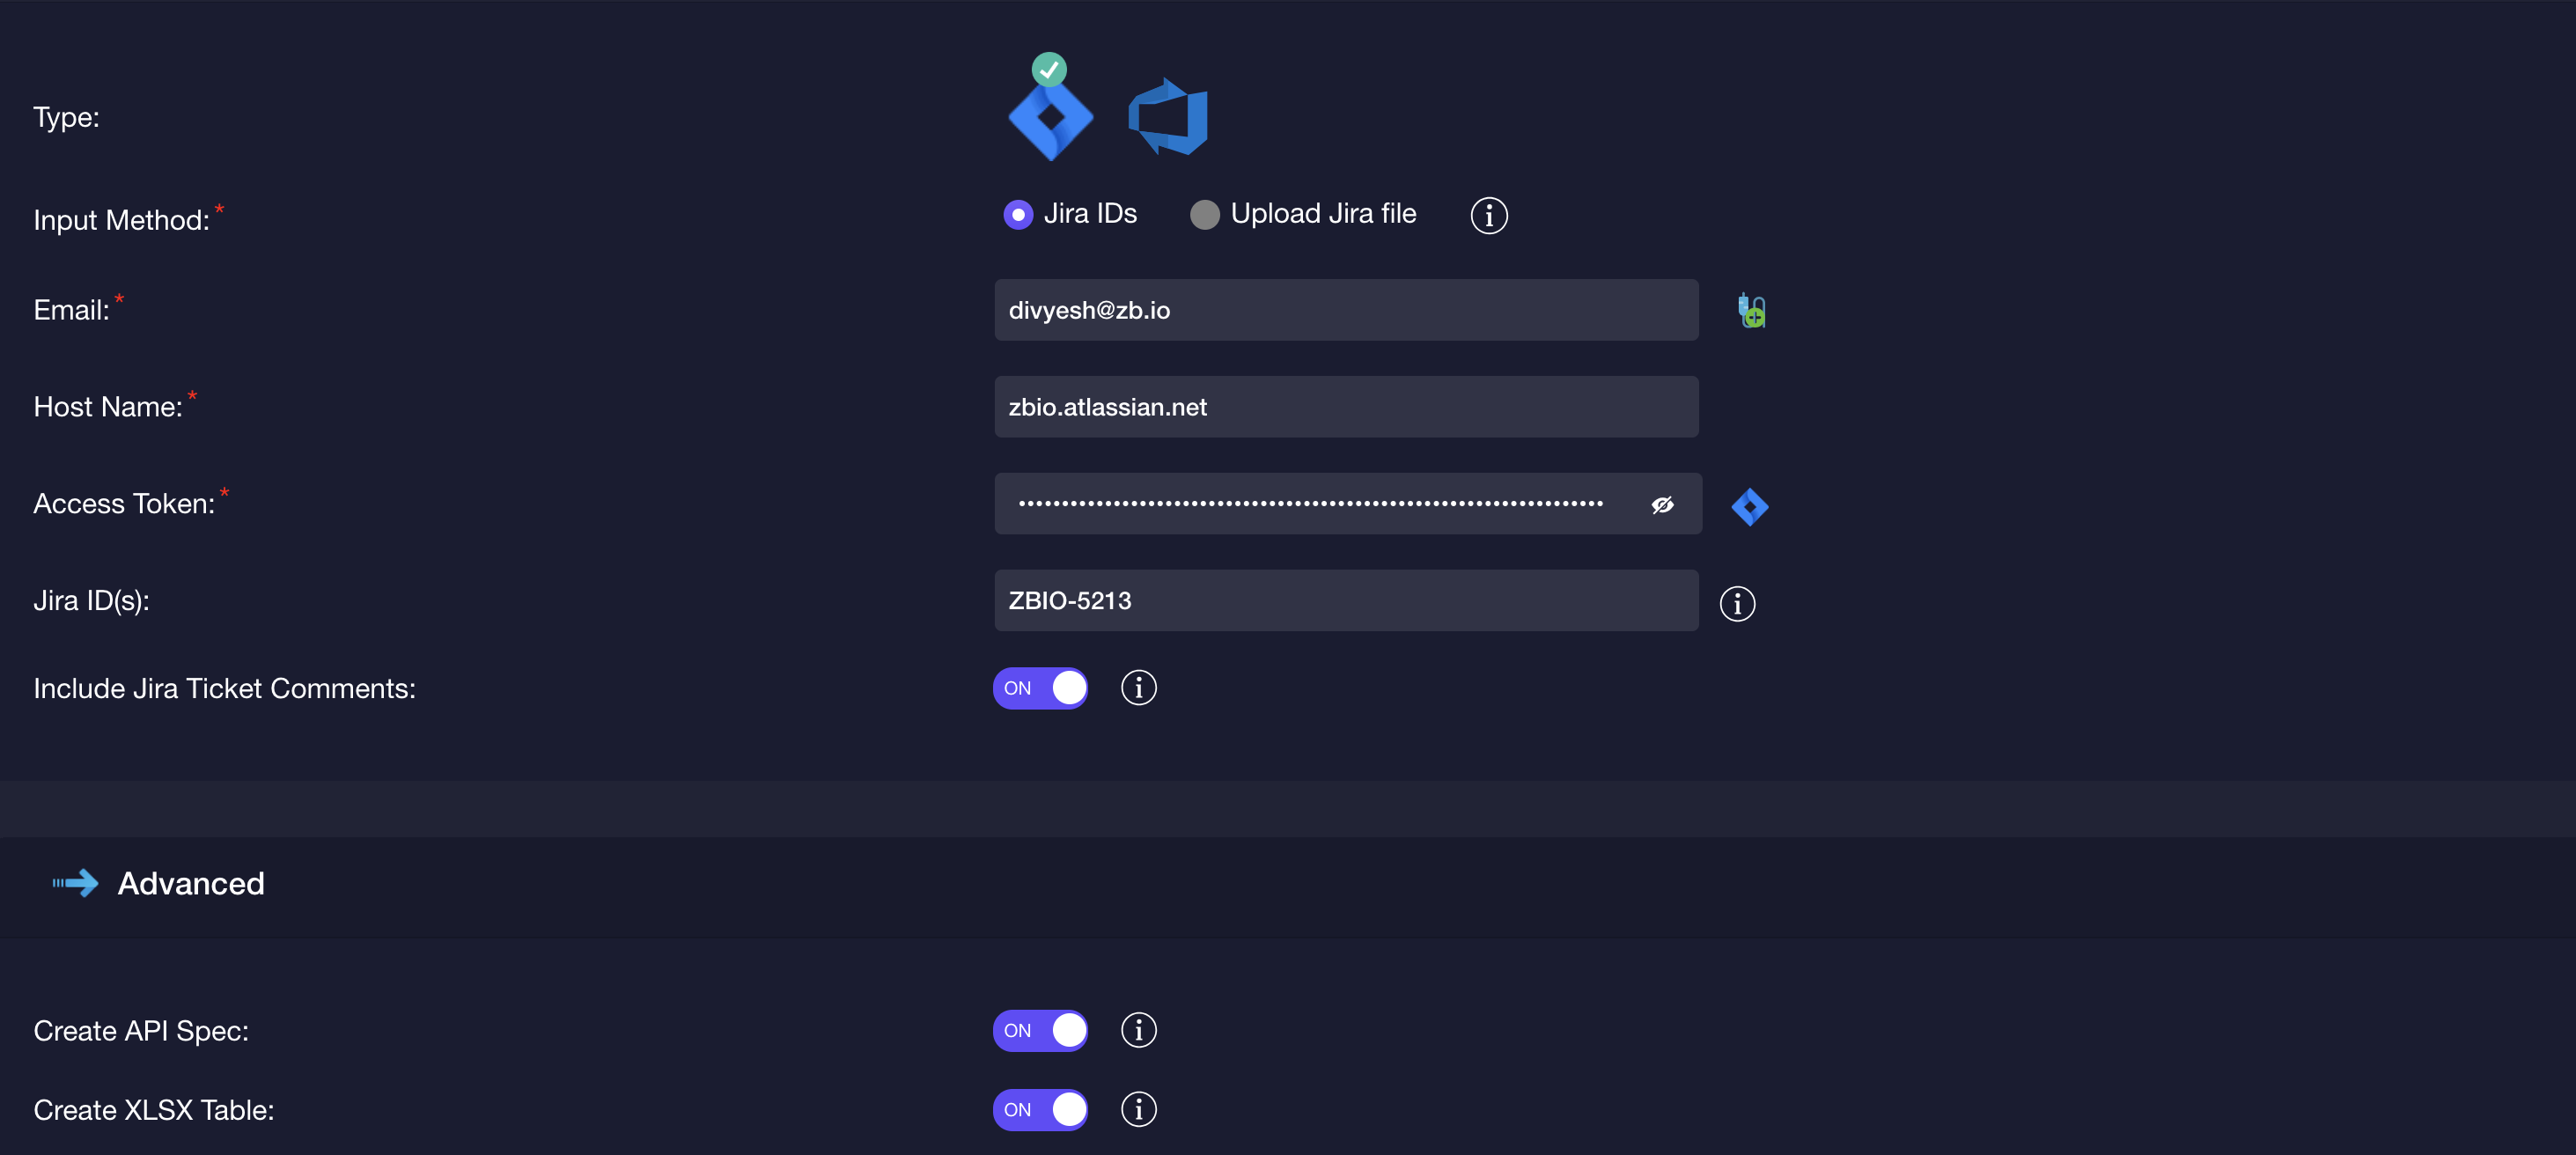Turn off Create API Spec
Screen dimensions: 2576x1155
click(x=1040, y=1029)
